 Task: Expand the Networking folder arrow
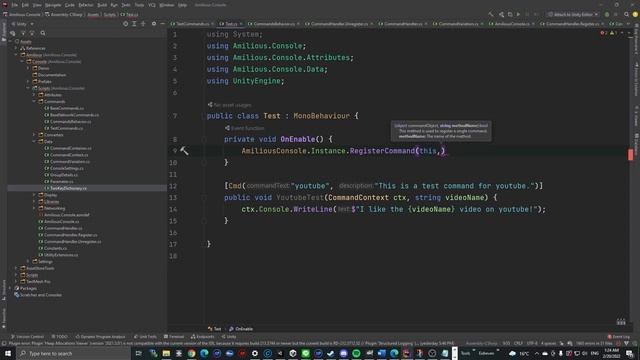[35, 208]
